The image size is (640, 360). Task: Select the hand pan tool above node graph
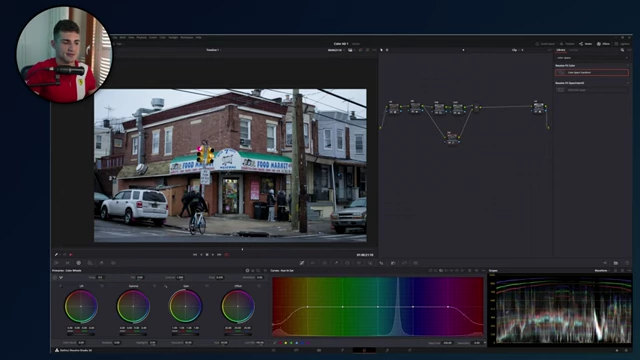pos(387,50)
